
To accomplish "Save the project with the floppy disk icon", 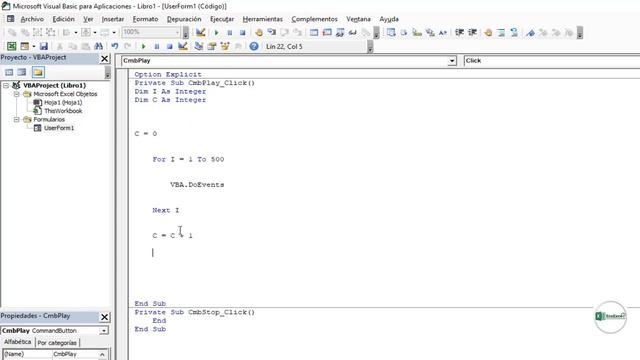I will [44, 47].
